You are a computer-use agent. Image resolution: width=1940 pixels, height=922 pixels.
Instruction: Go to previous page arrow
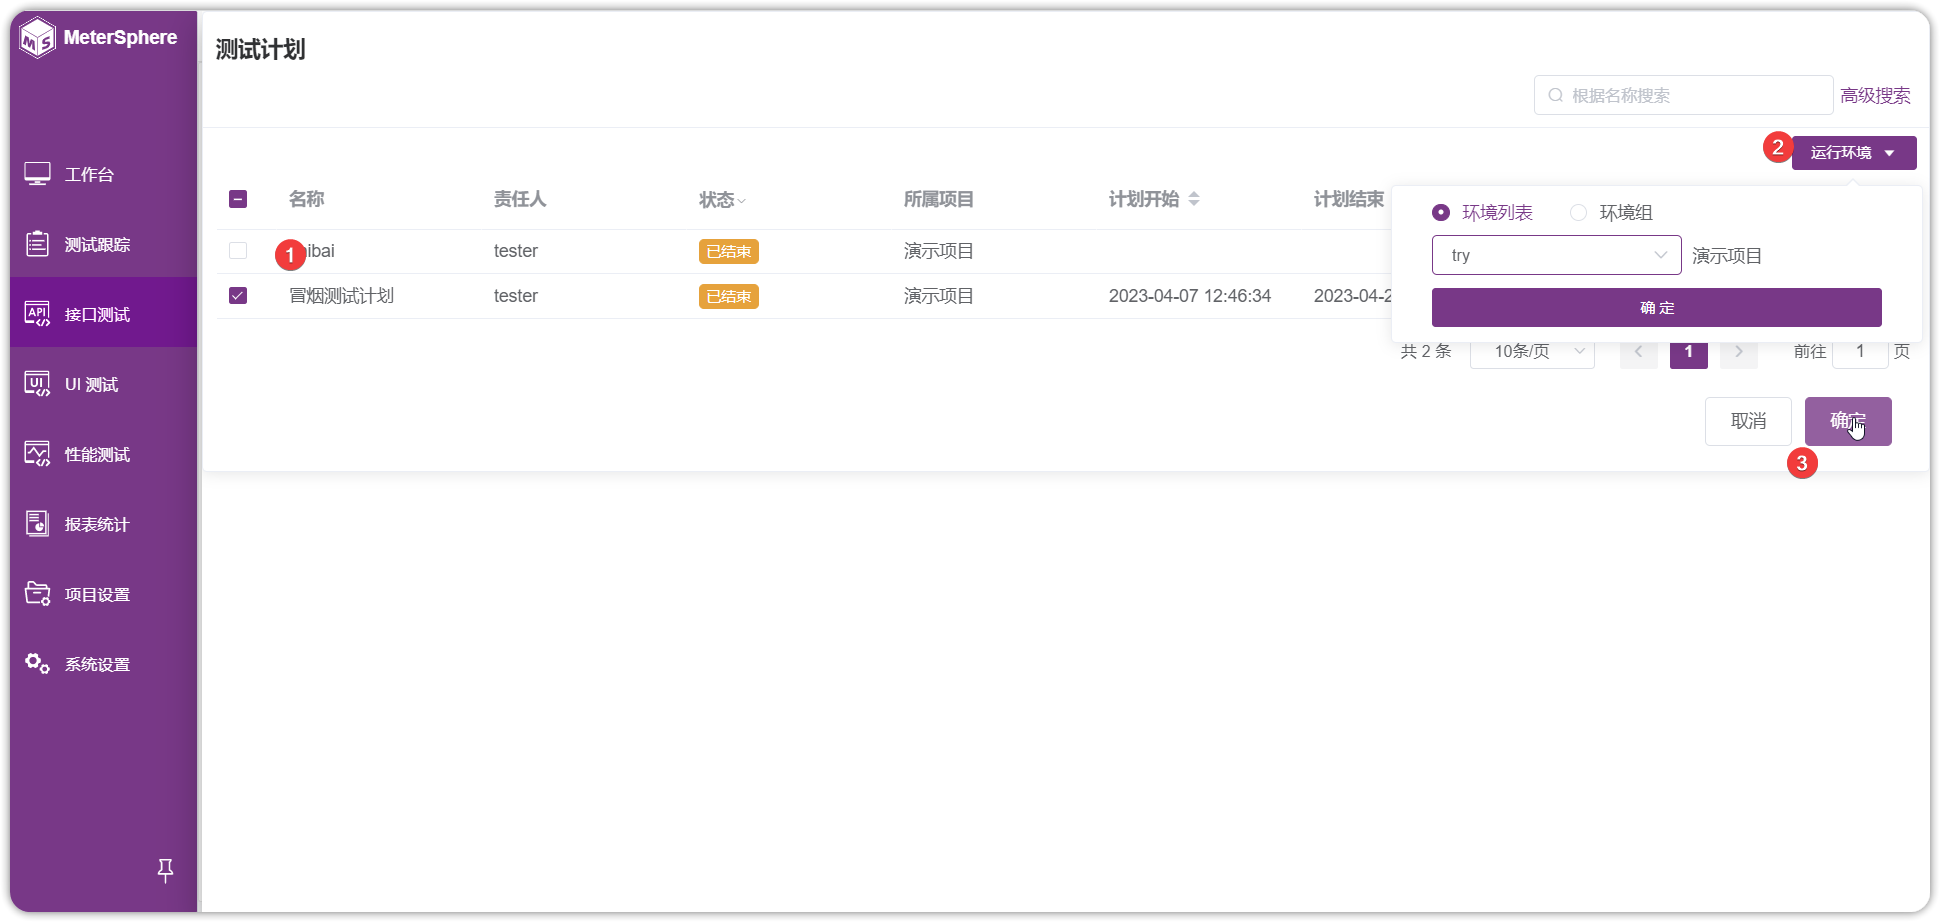(x=1638, y=352)
